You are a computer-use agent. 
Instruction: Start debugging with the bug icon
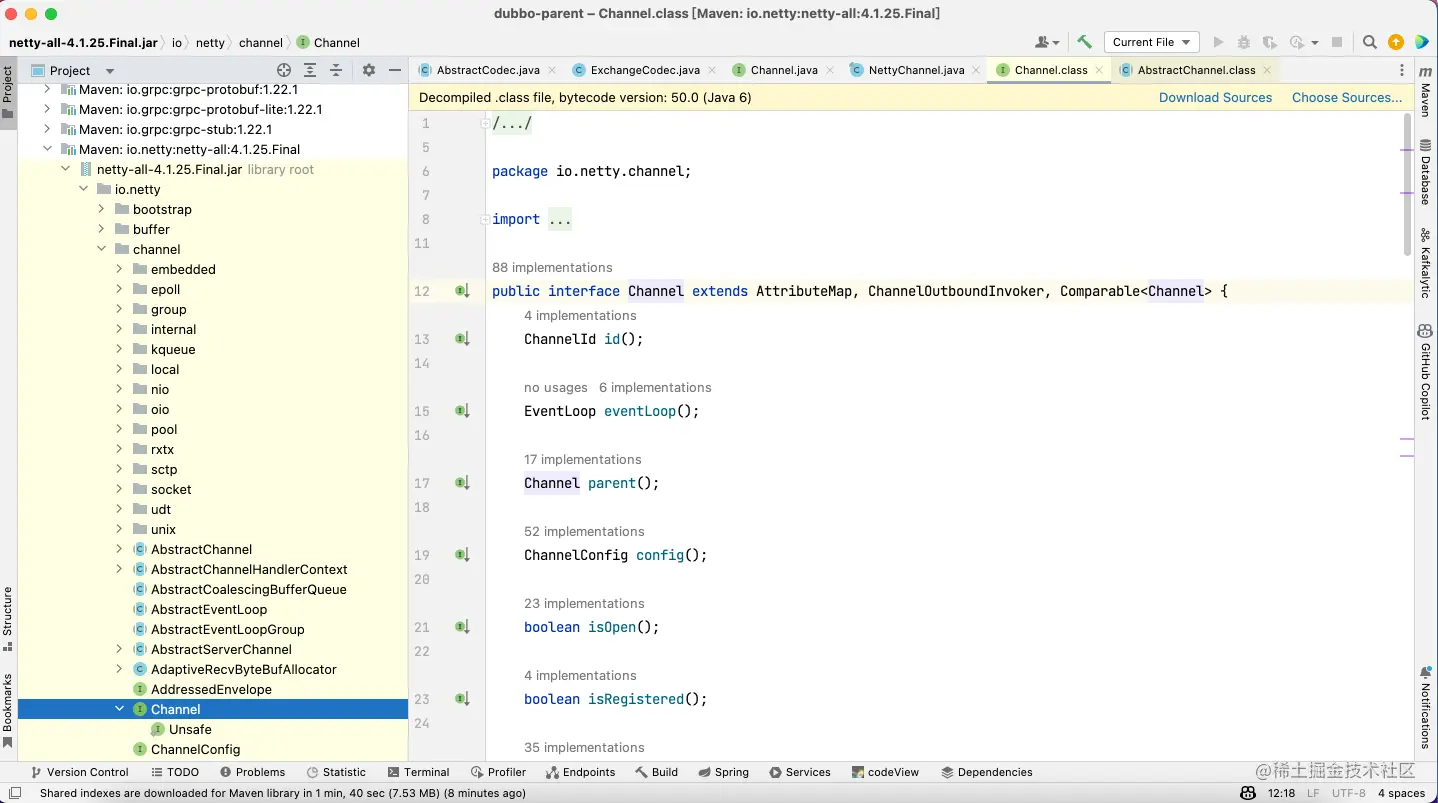pos(1244,42)
